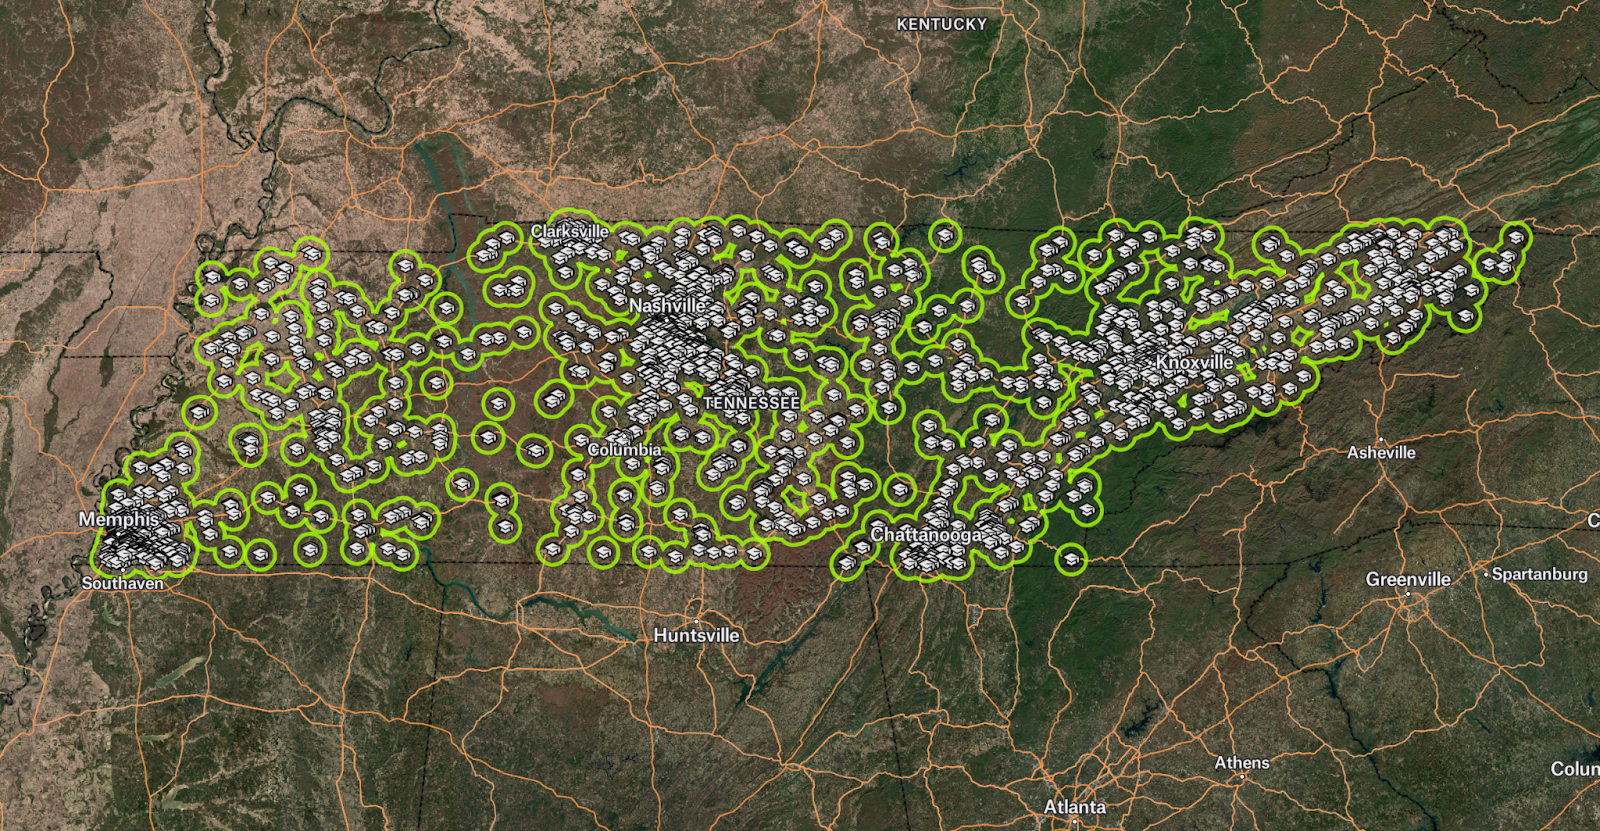Image resolution: width=1600 pixels, height=831 pixels.
Task: Click the TENNESSEE state label
Action: pos(752,403)
